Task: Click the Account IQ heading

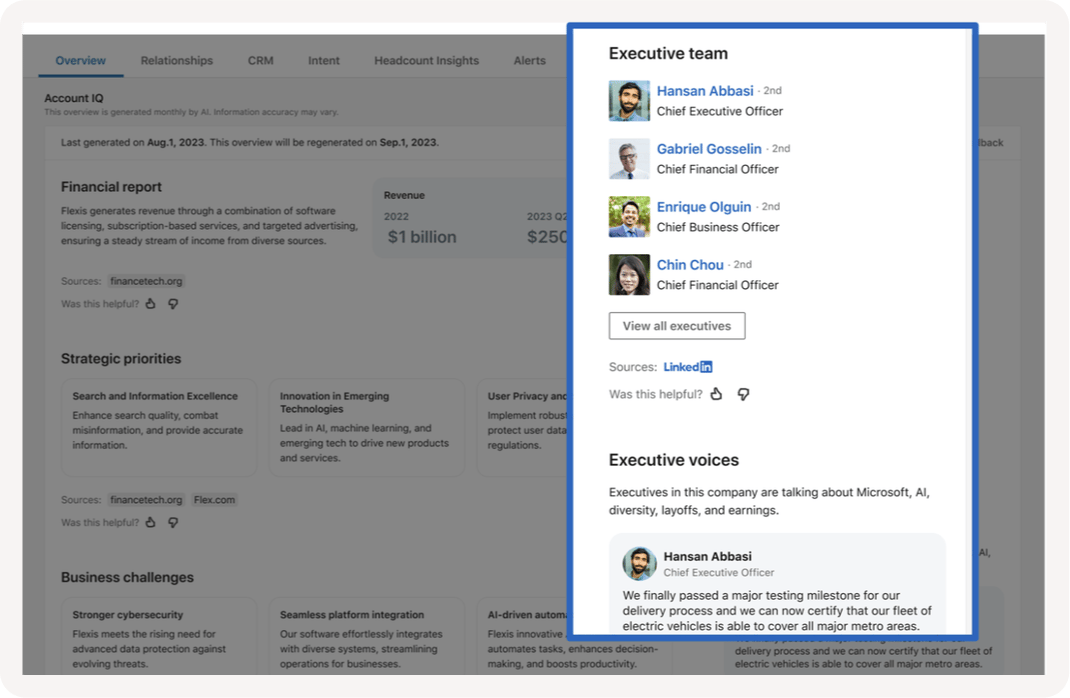Action: (74, 98)
